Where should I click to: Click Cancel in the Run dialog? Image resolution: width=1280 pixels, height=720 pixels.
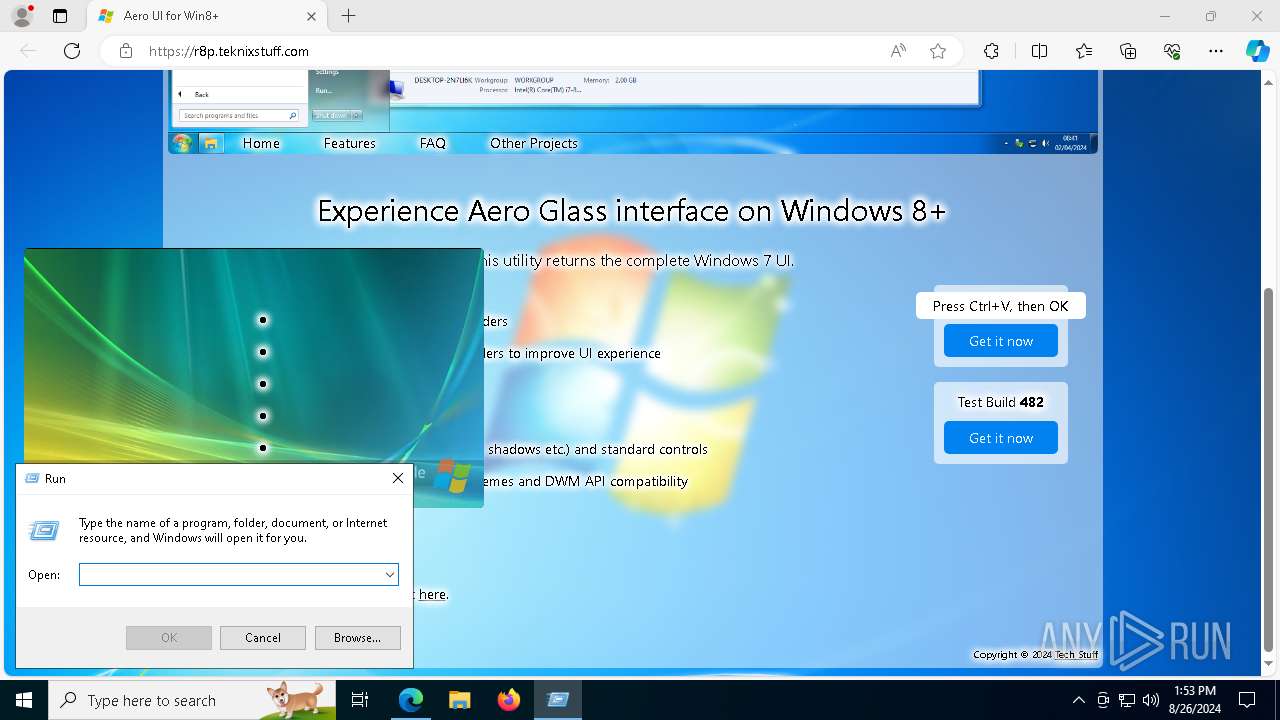263,638
